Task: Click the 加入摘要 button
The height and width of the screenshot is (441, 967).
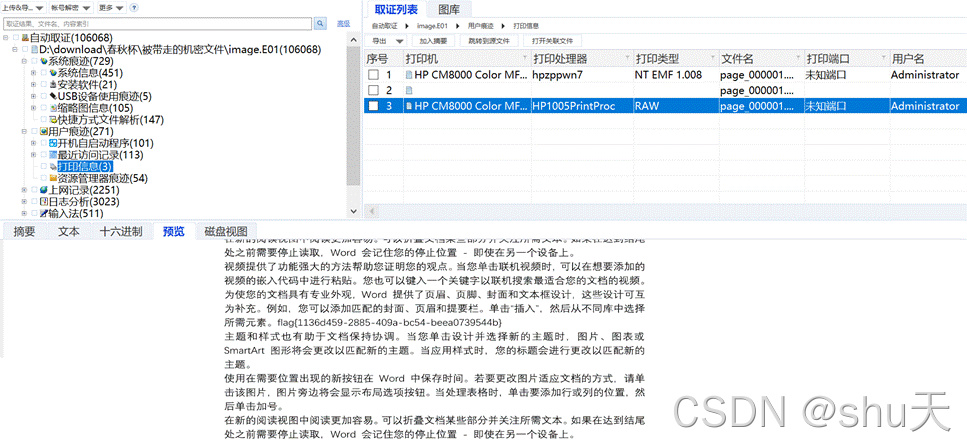Action: coord(433,41)
